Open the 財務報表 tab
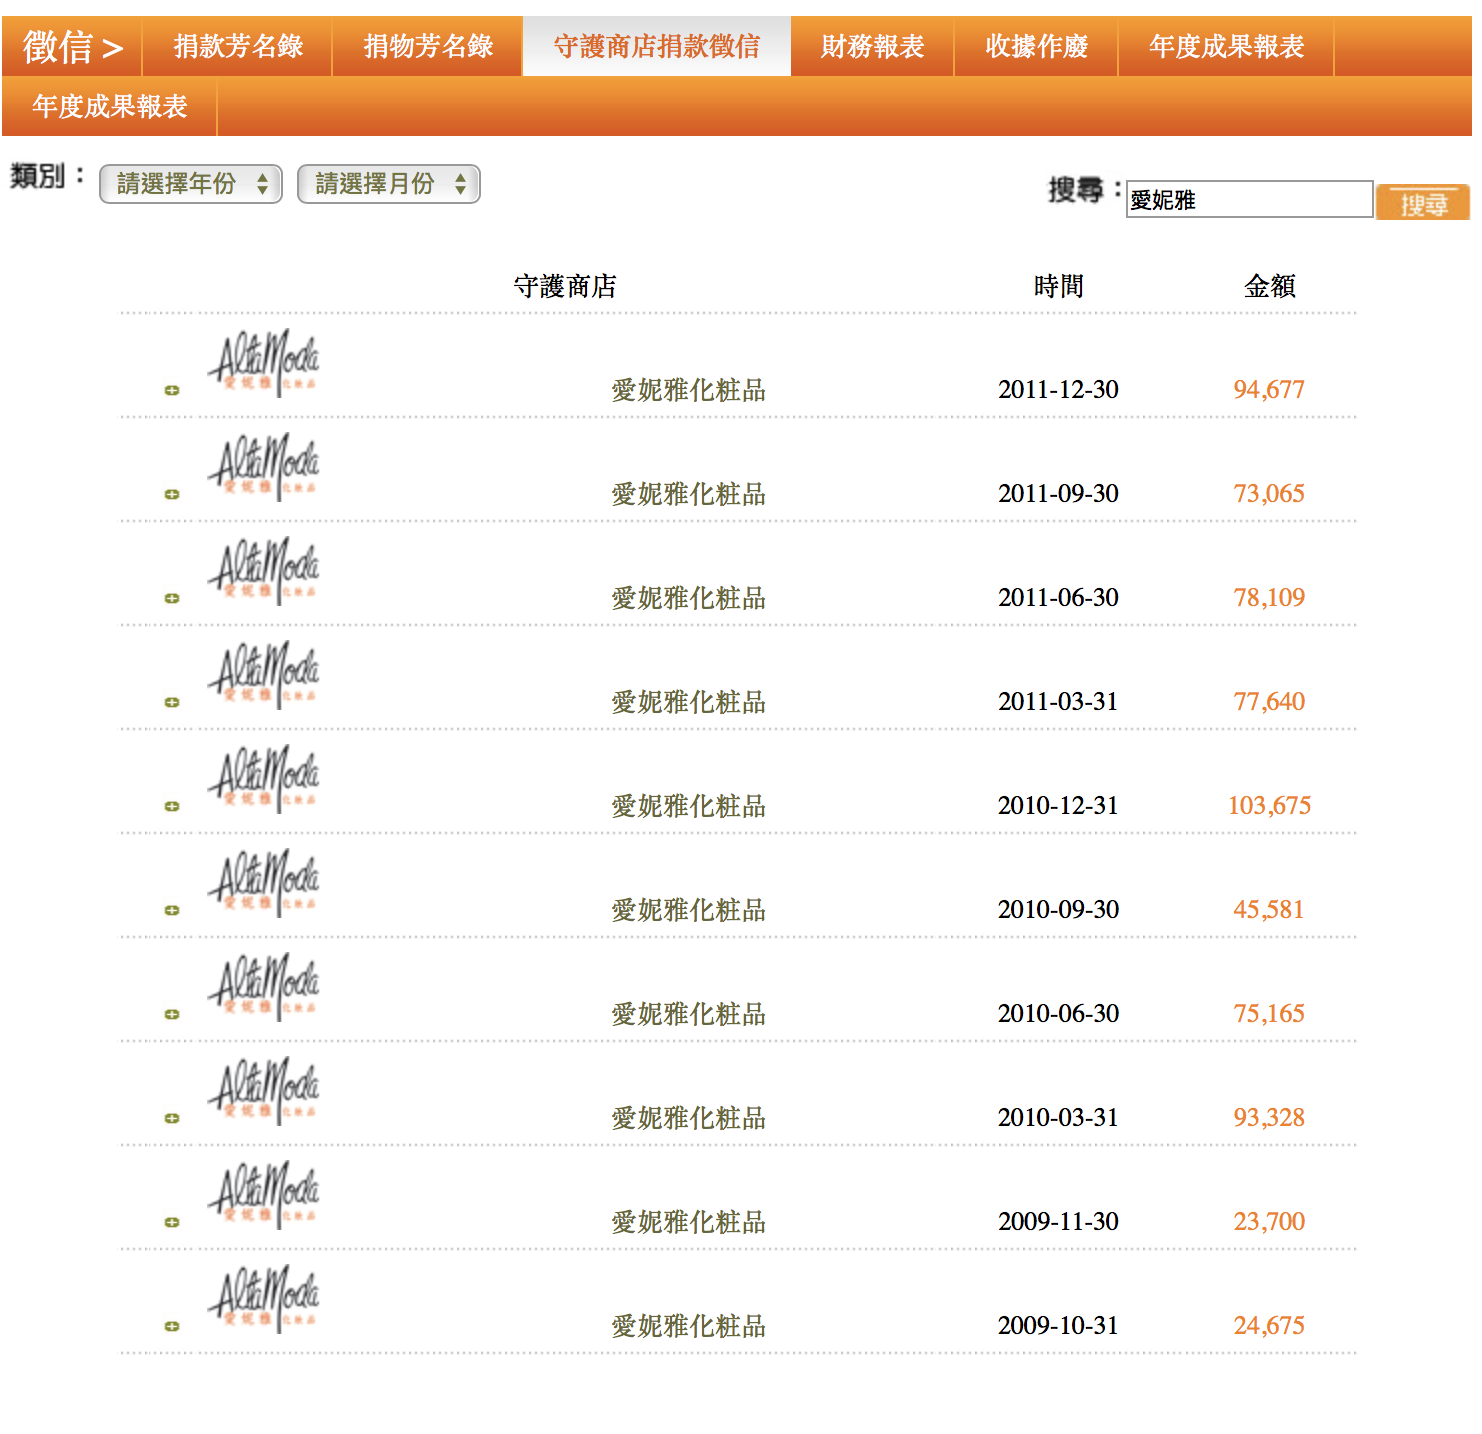1482x1434 pixels. point(872,46)
